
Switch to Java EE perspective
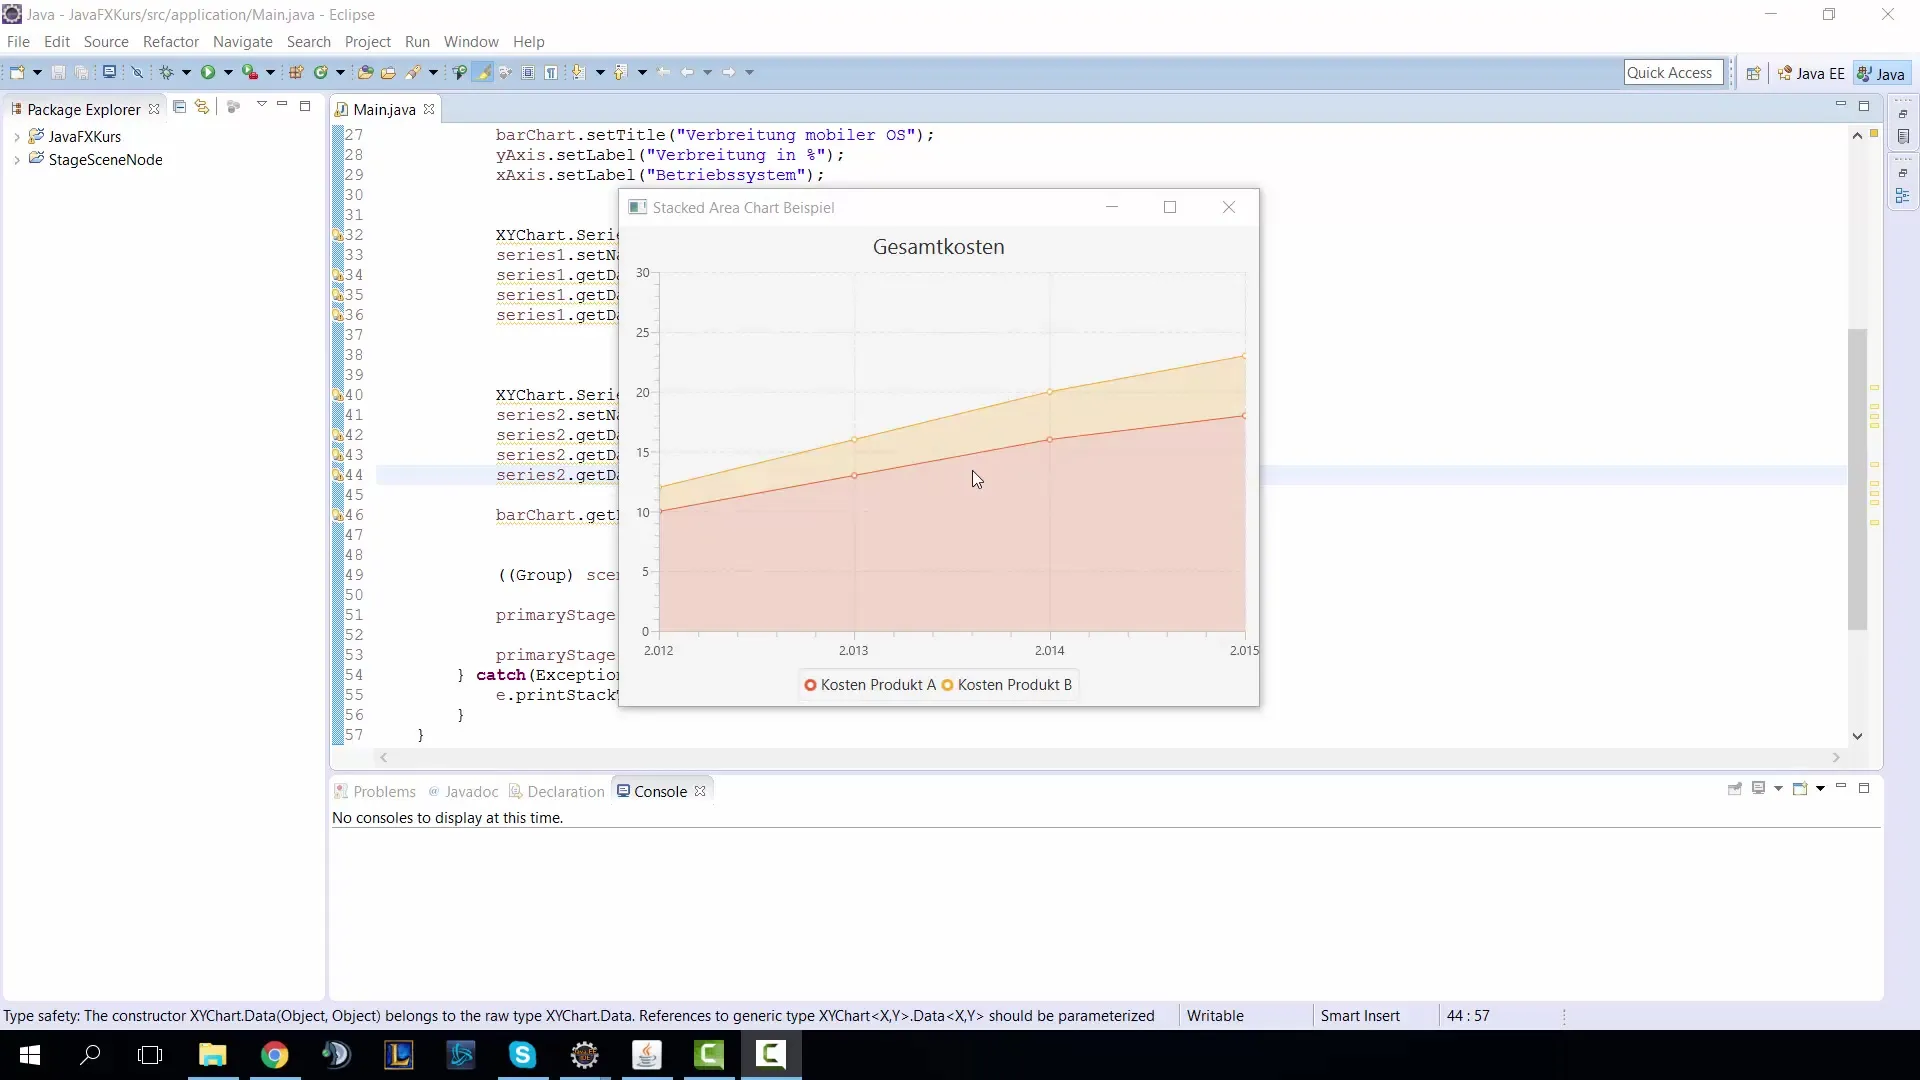(x=1811, y=73)
